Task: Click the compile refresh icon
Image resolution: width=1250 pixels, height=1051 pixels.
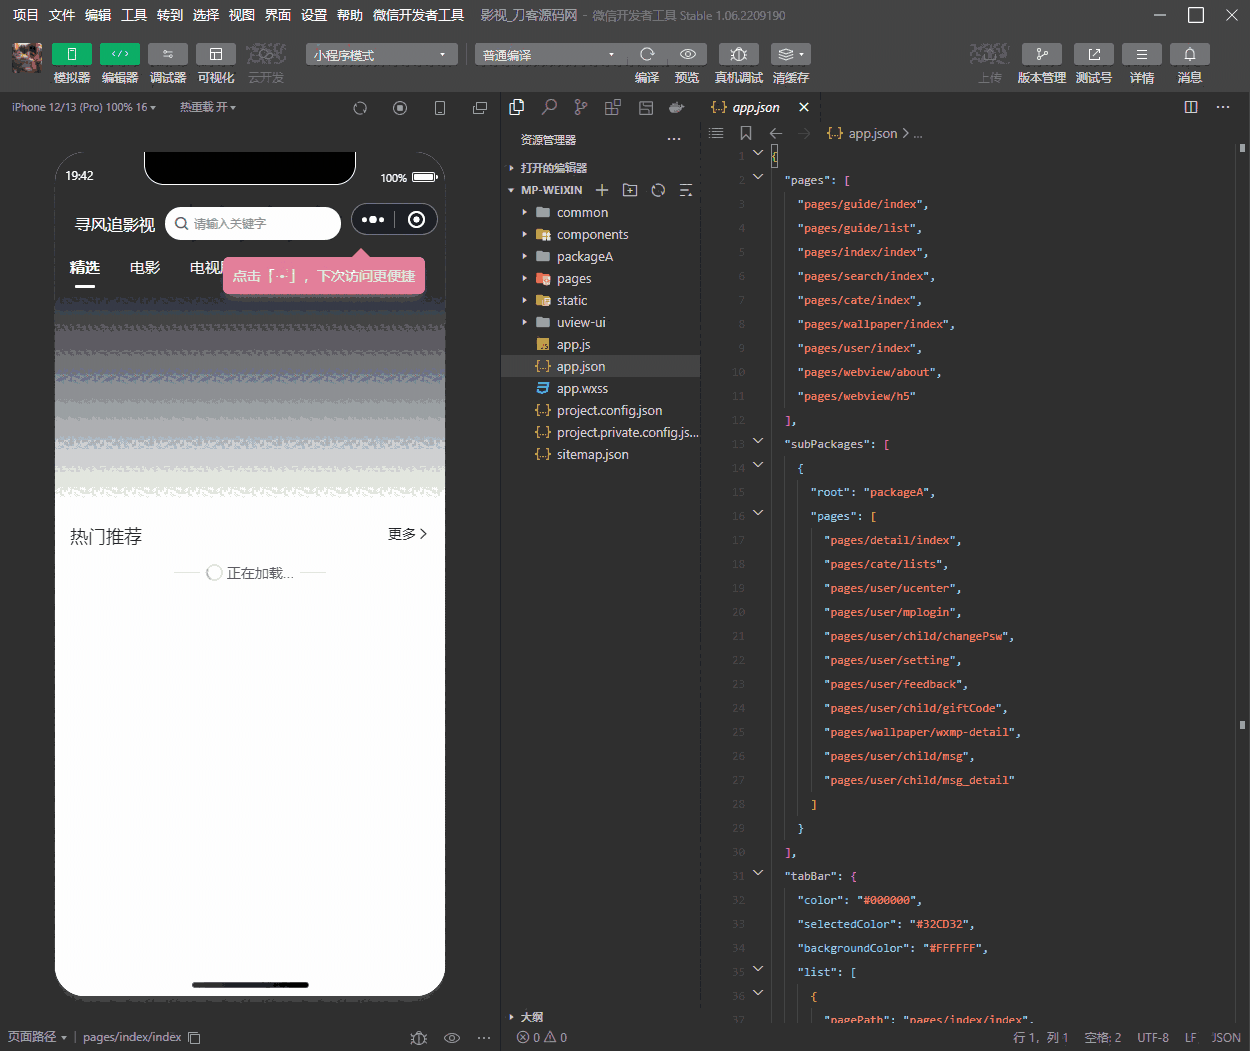Action: (x=647, y=54)
